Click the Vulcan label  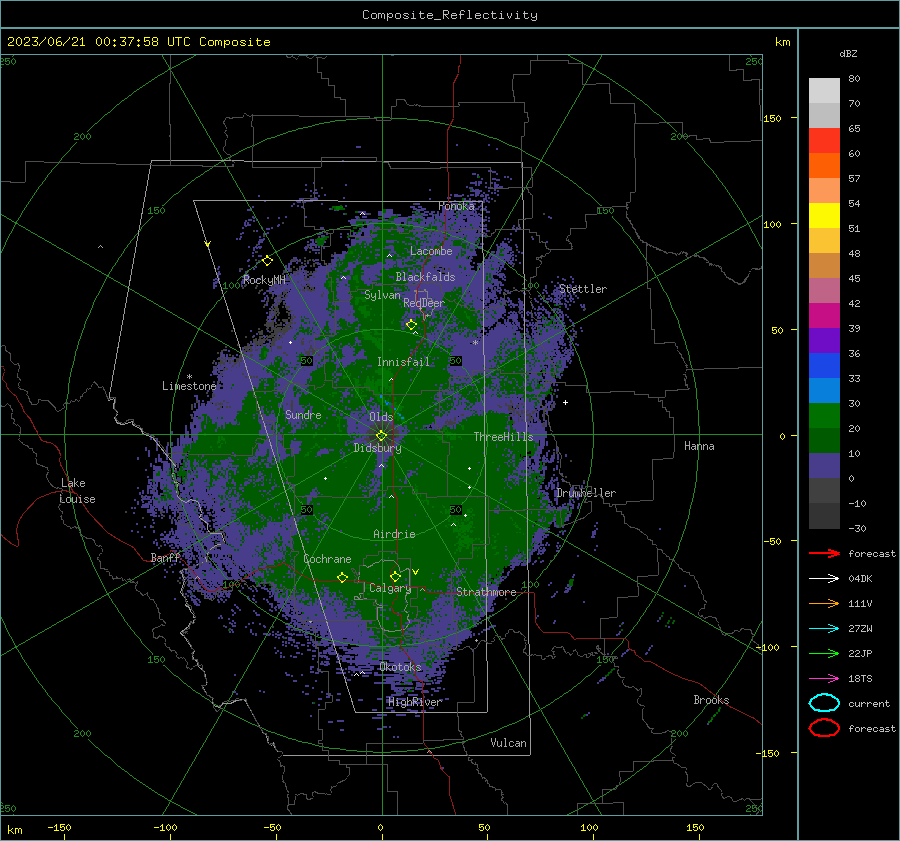pyautogui.click(x=509, y=743)
